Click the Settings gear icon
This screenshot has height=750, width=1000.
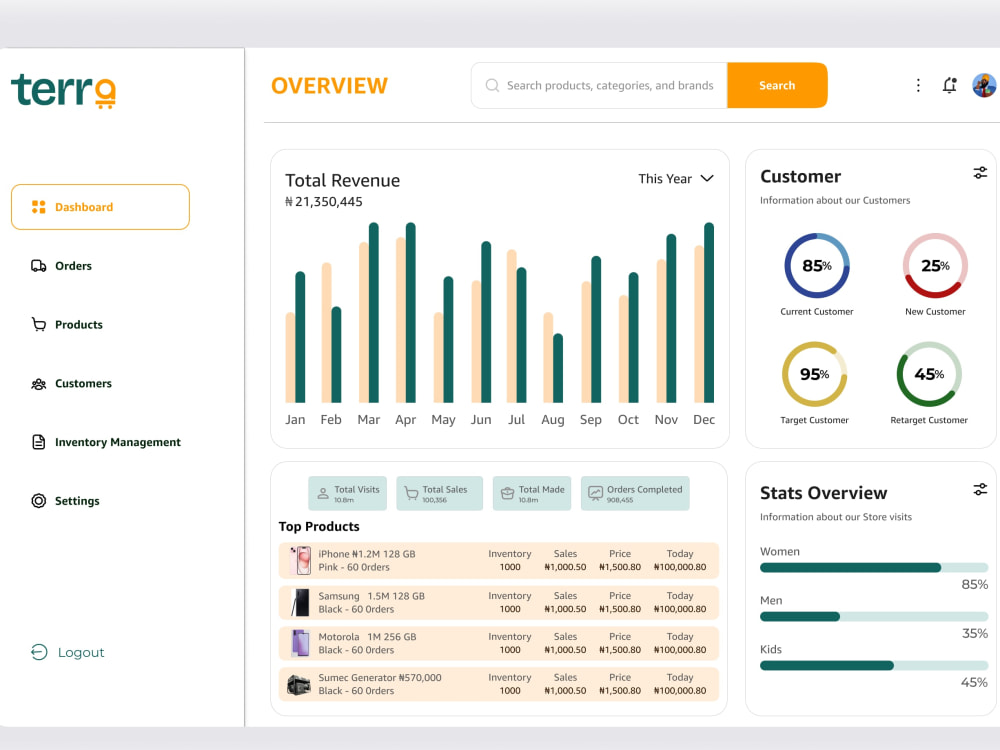pos(39,501)
